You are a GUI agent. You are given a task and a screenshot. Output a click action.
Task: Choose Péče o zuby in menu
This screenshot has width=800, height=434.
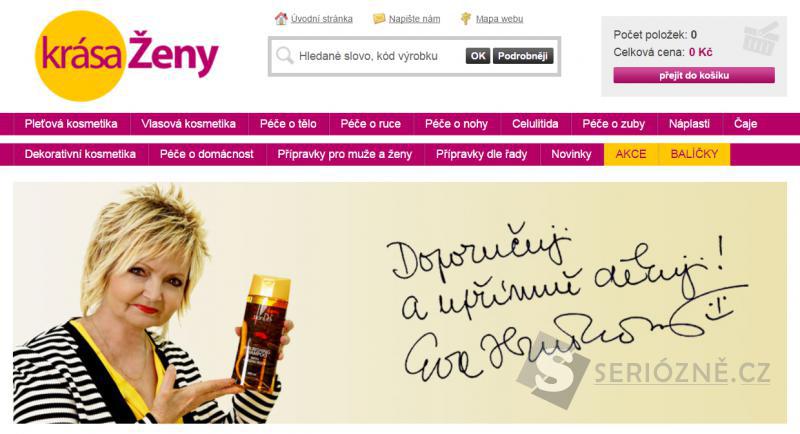[x=614, y=124]
